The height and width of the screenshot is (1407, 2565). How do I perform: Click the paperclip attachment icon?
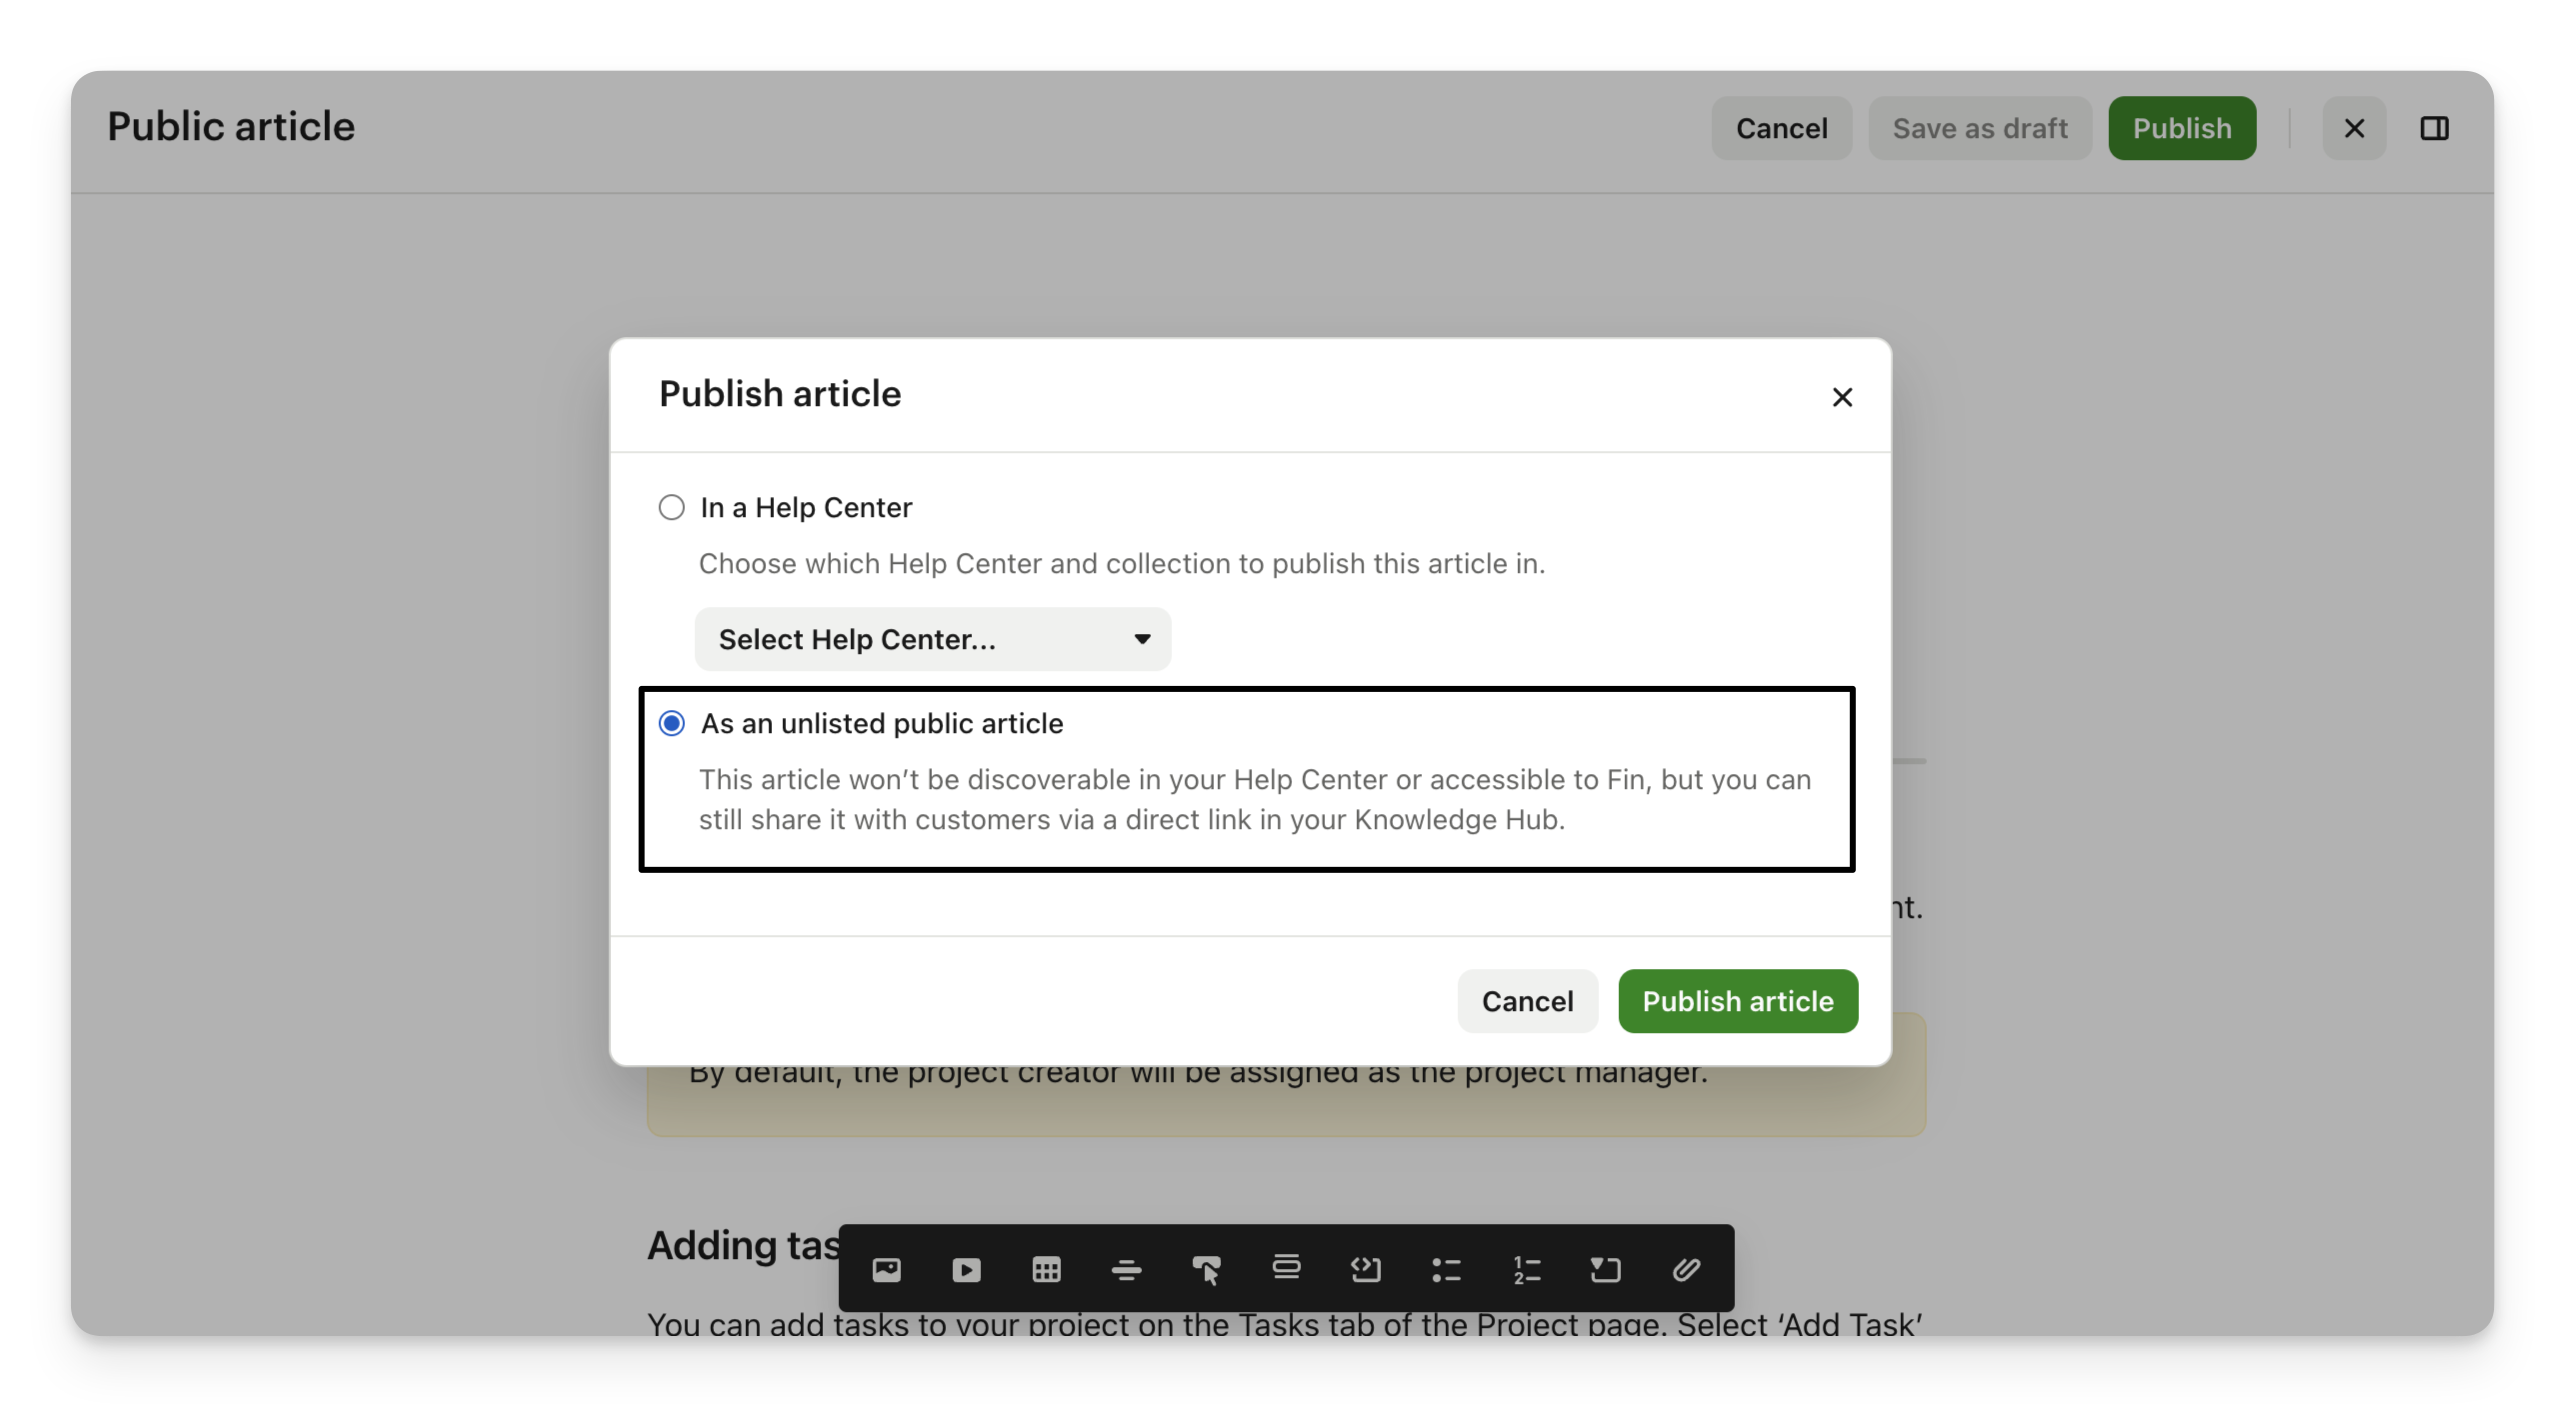tap(1686, 1270)
